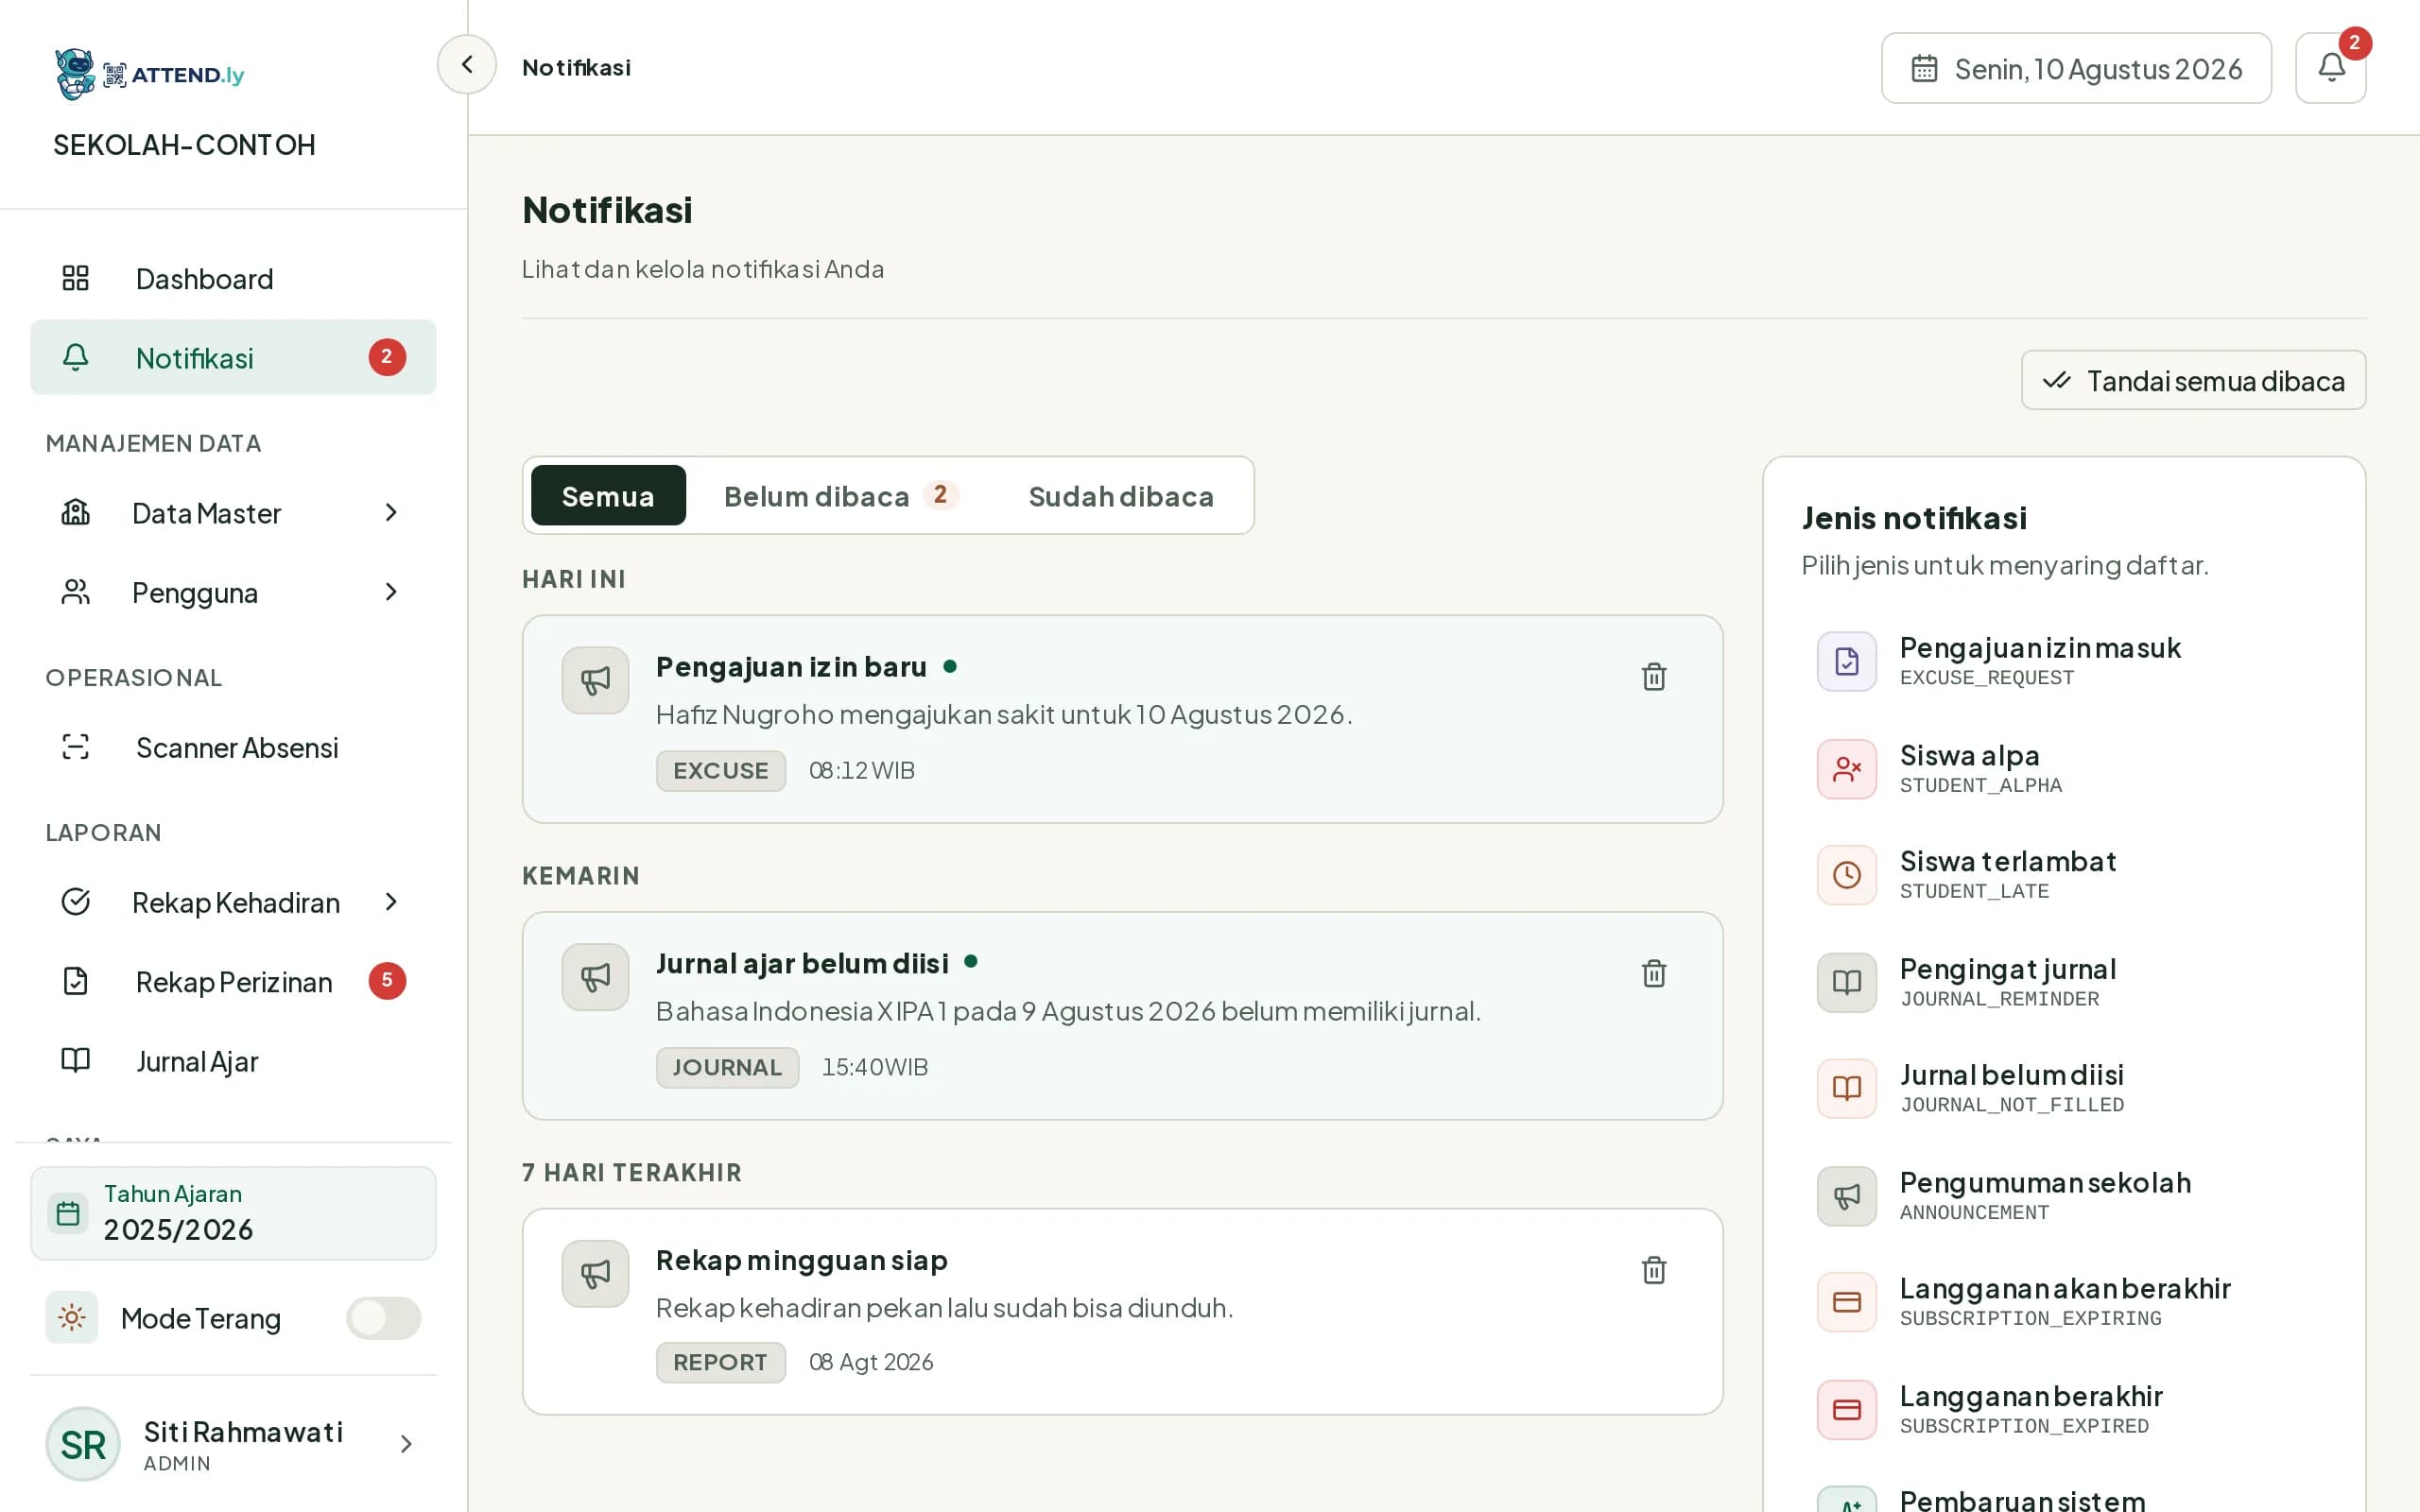
Task: Open the Tahun Ajaran 2025/2026 selector
Action: pos(233,1213)
